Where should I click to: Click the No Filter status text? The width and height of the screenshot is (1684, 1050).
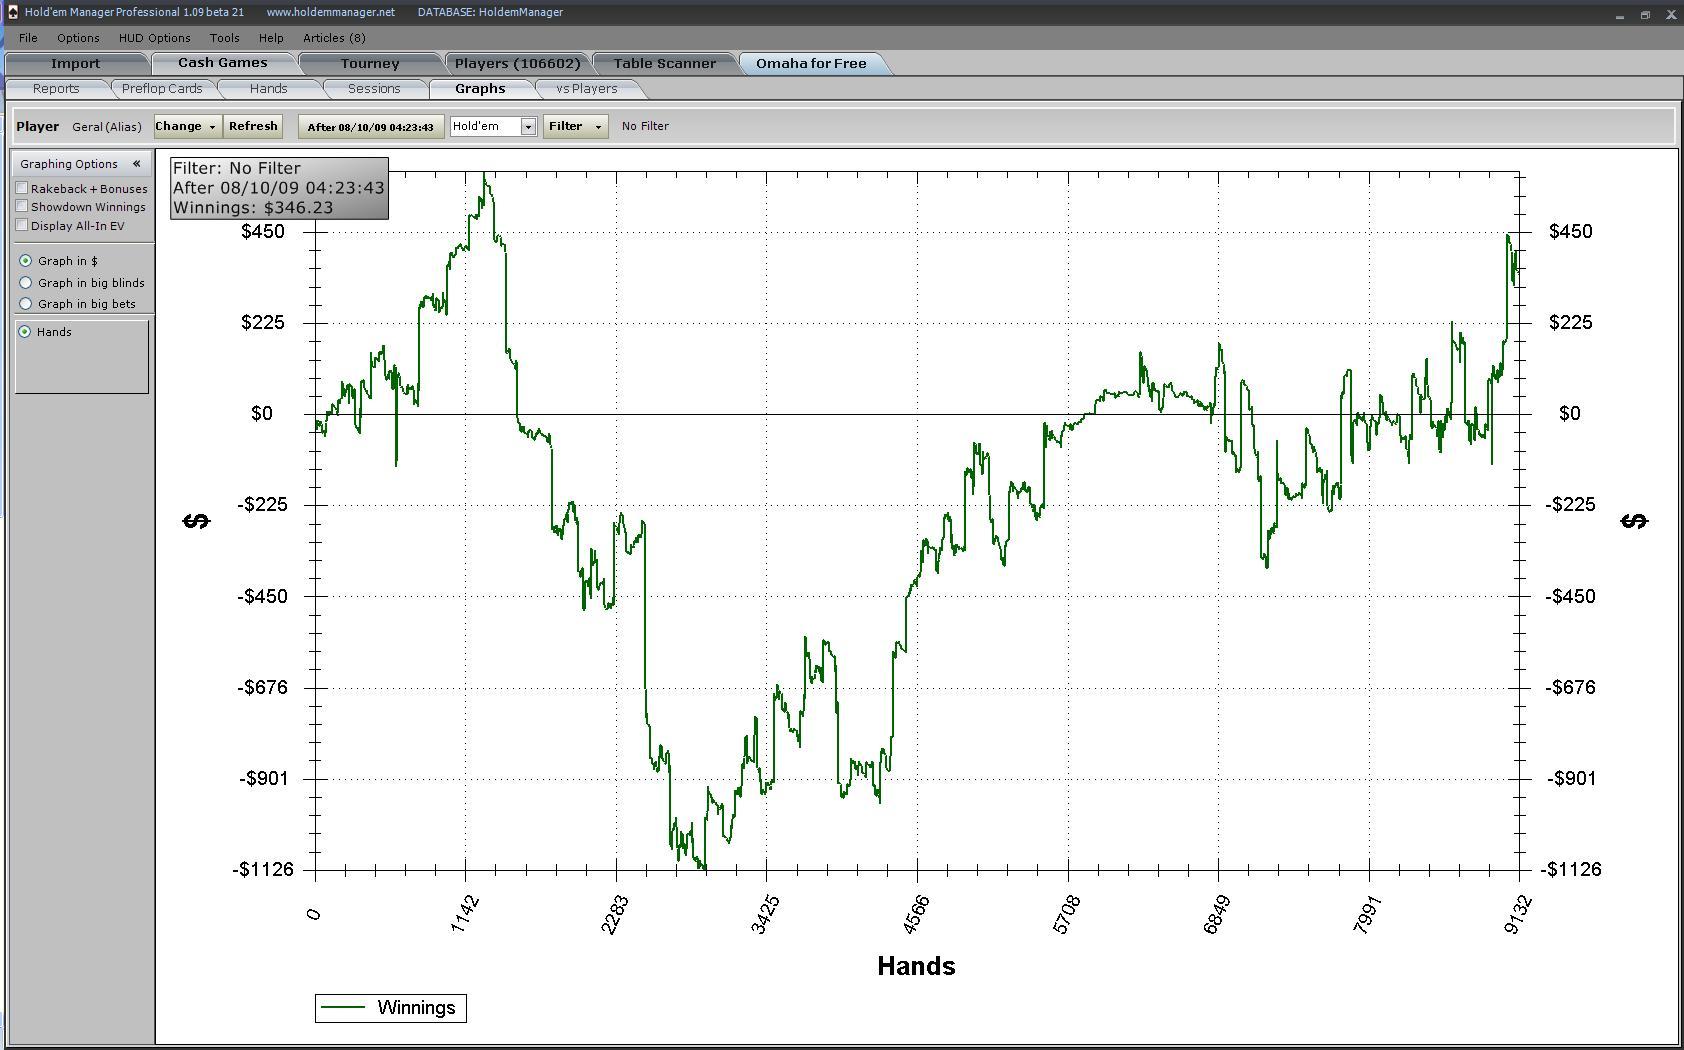(645, 126)
